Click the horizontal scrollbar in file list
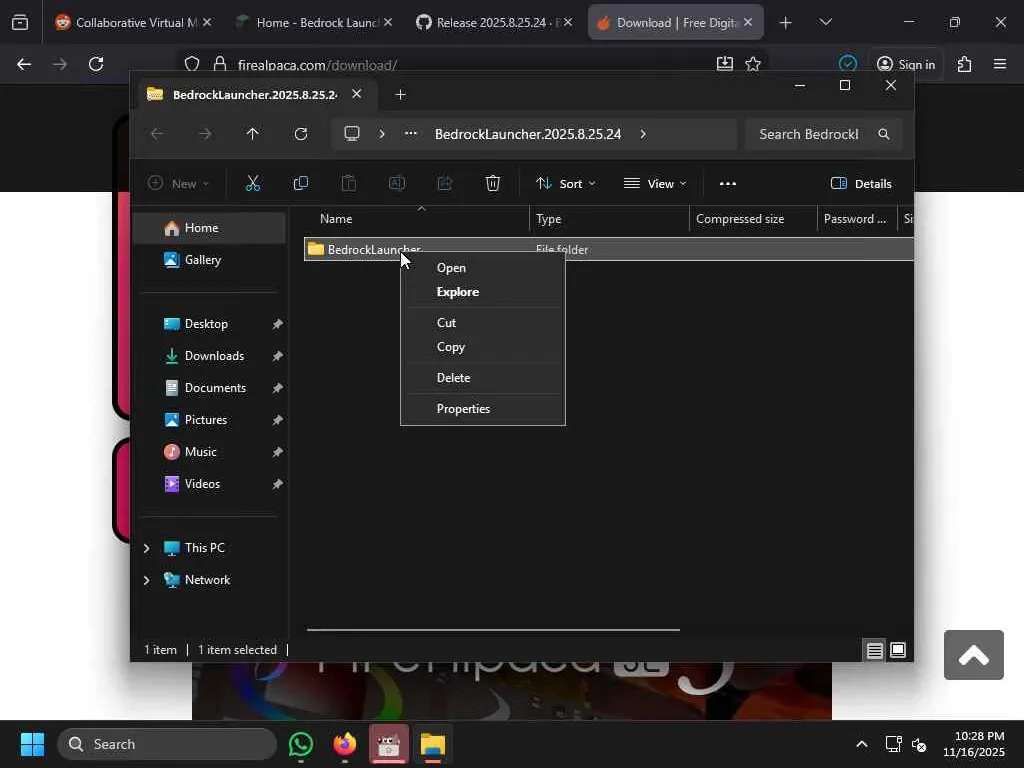The height and width of the screenshot is (768, 1024). click(x=493, y=630)
